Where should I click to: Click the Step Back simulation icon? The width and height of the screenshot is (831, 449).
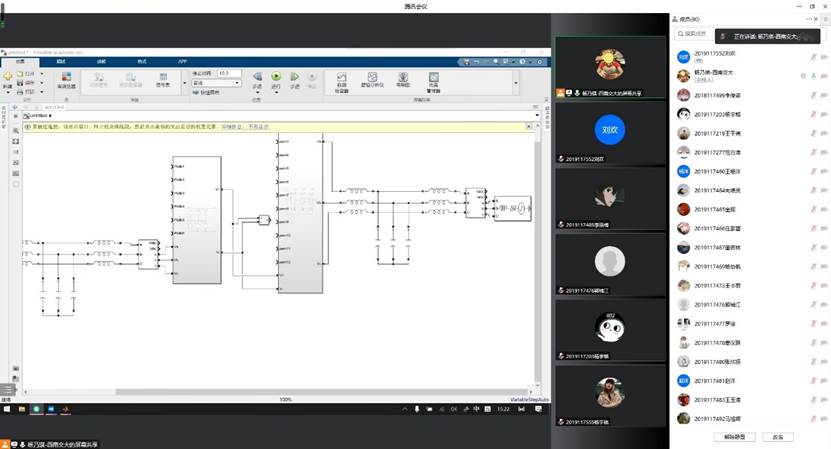tap(256, 77)
